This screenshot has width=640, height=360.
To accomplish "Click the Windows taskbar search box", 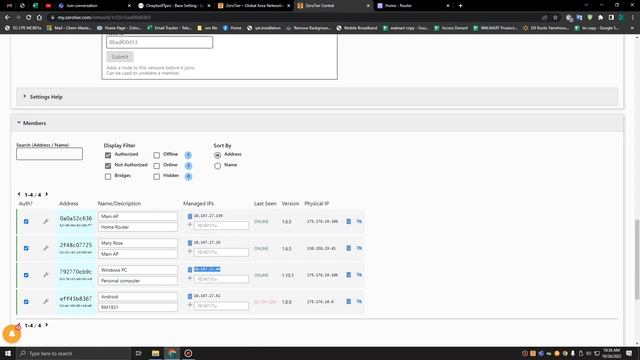I will coord(73,353).
